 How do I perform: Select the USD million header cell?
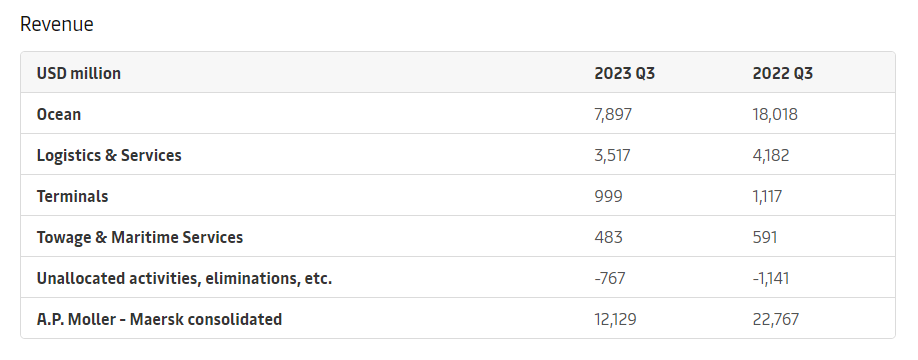click(x=78, y=73)
